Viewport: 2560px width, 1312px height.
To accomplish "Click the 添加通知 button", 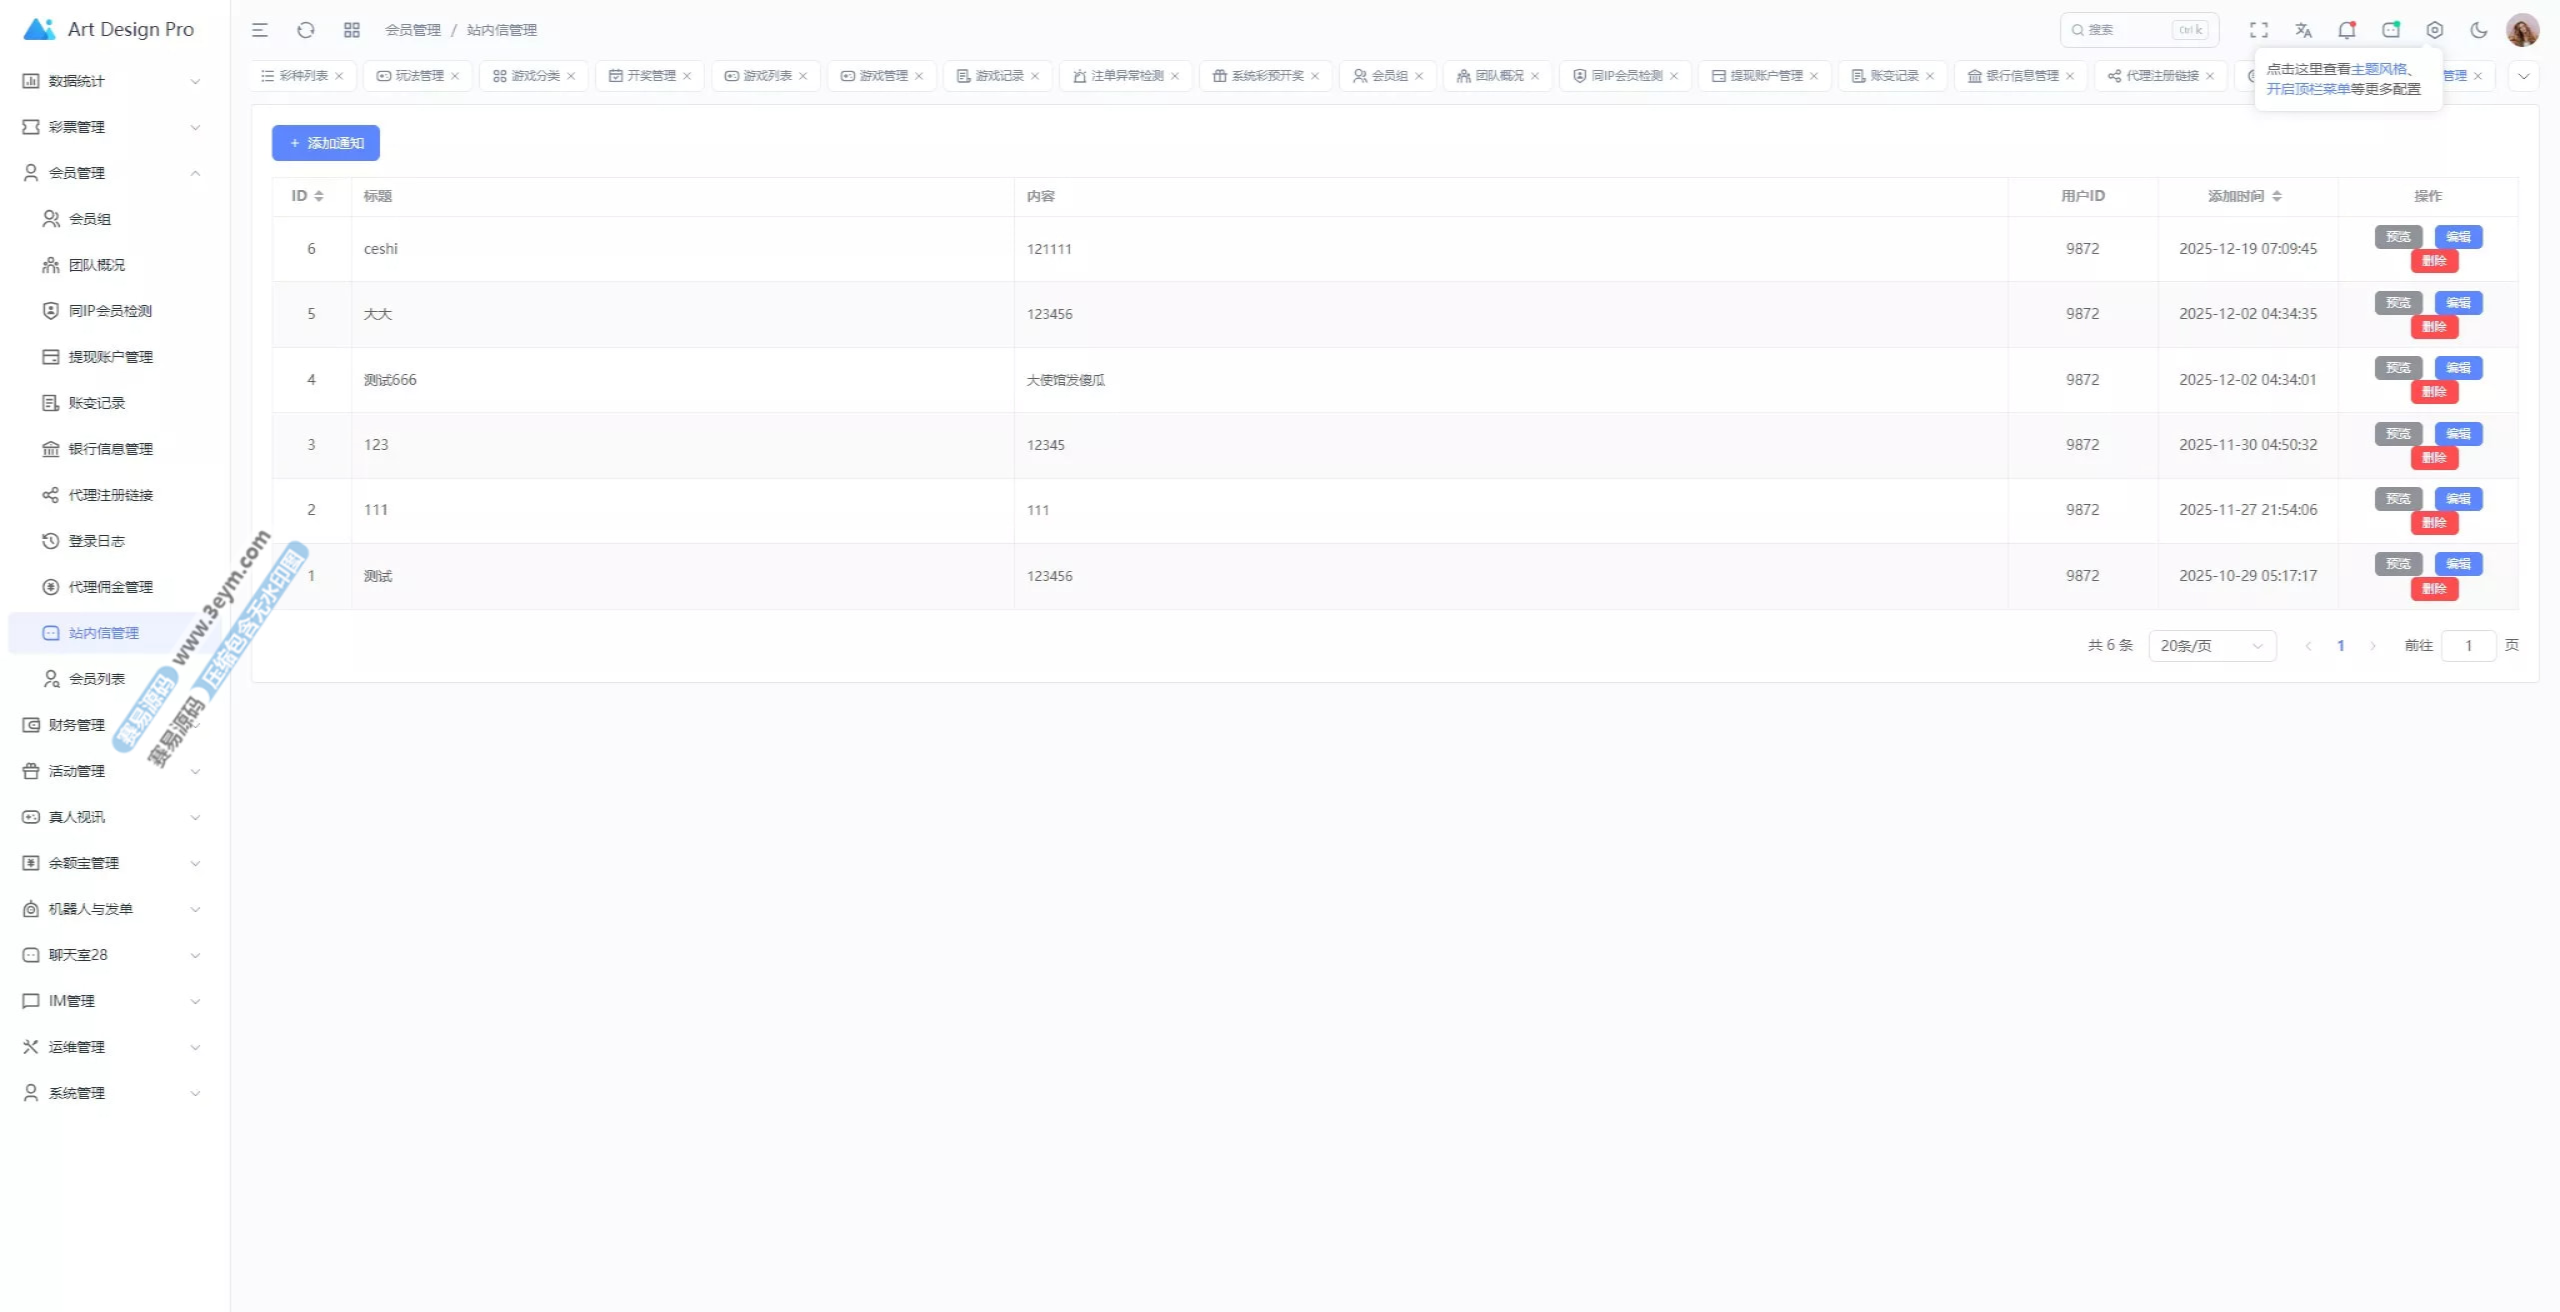I will pos(326,143).
